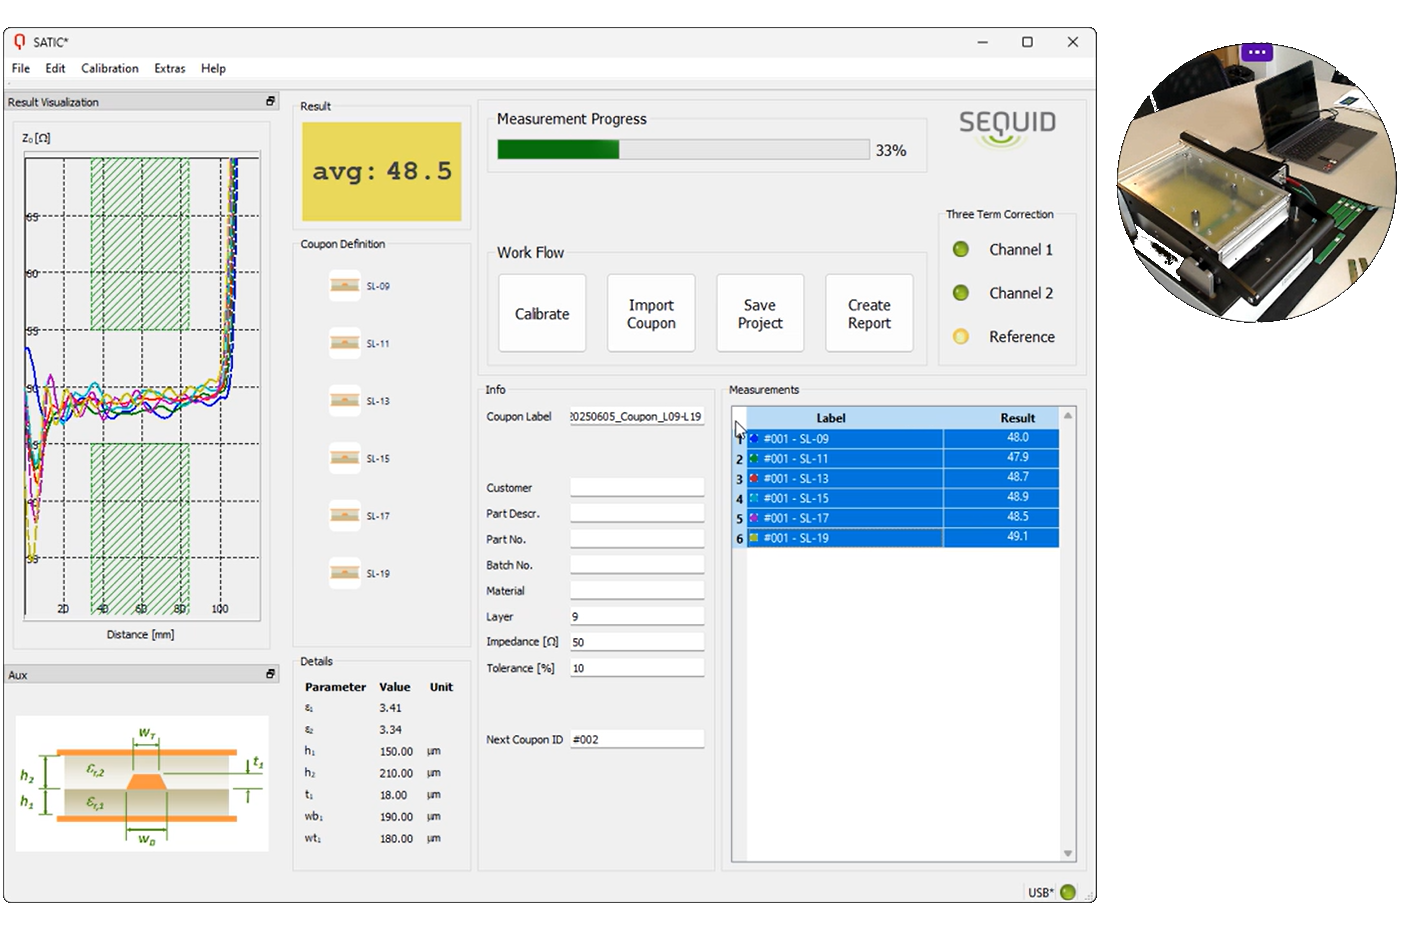Click the SL-17 coupon stackup icon

point(345,516)
